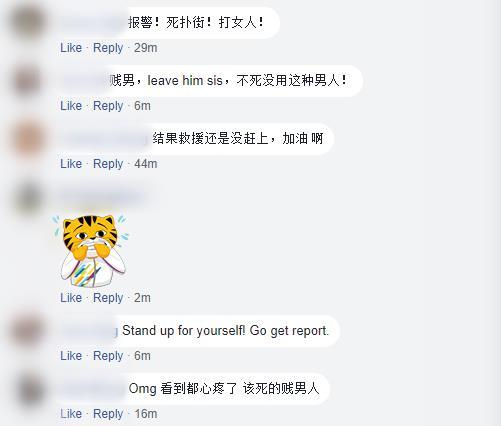Viewport: 501px width, 426px height.
Task: Open the first commenter's blurred avatar
Action: tap(28, 23)
